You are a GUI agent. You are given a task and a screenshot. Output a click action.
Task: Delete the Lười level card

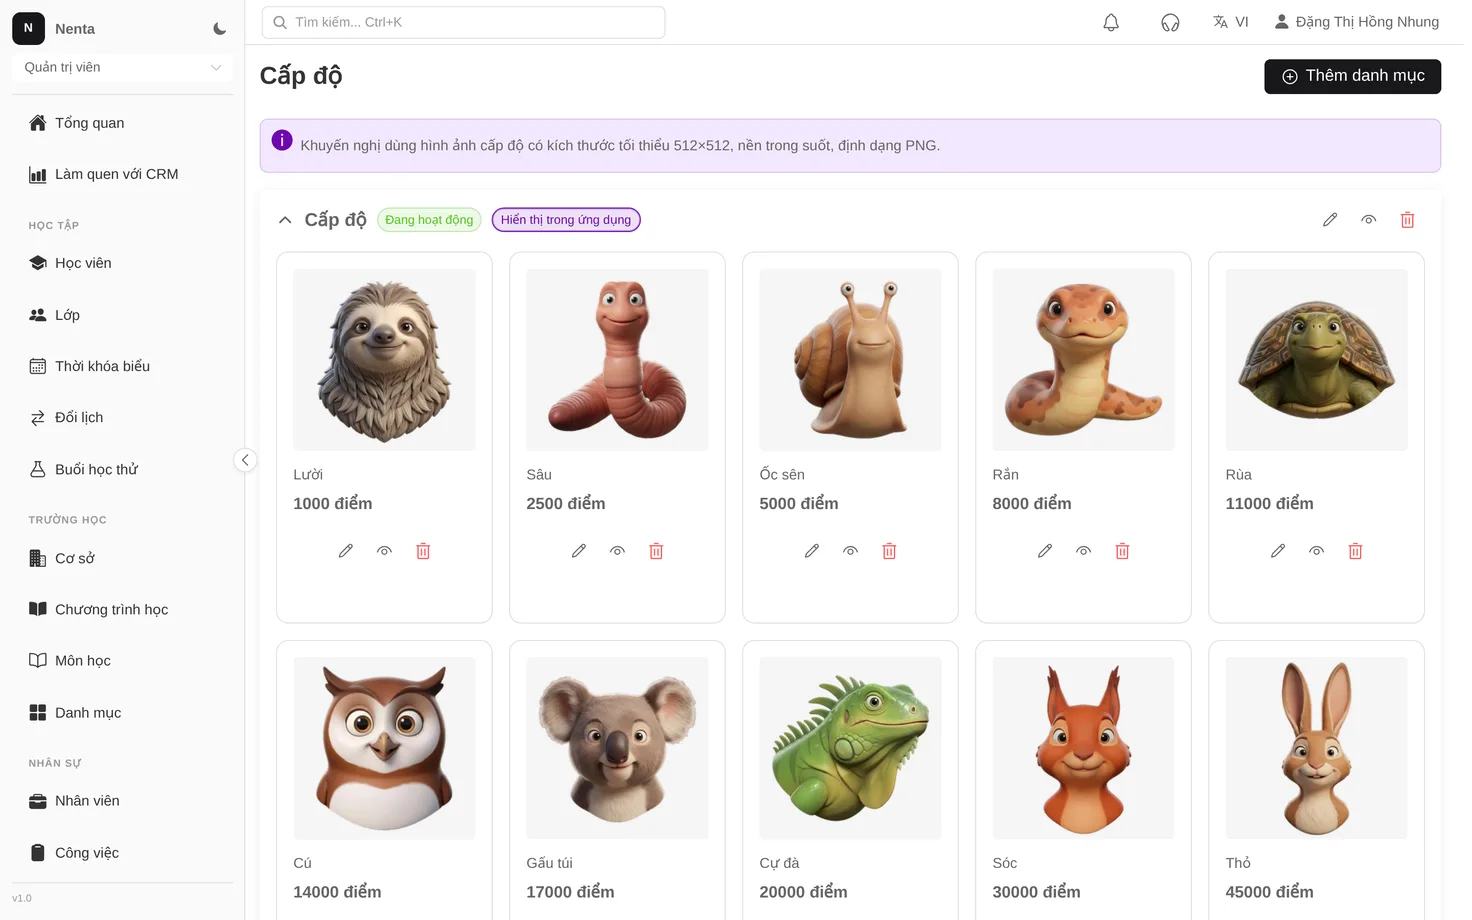(423, 551)
